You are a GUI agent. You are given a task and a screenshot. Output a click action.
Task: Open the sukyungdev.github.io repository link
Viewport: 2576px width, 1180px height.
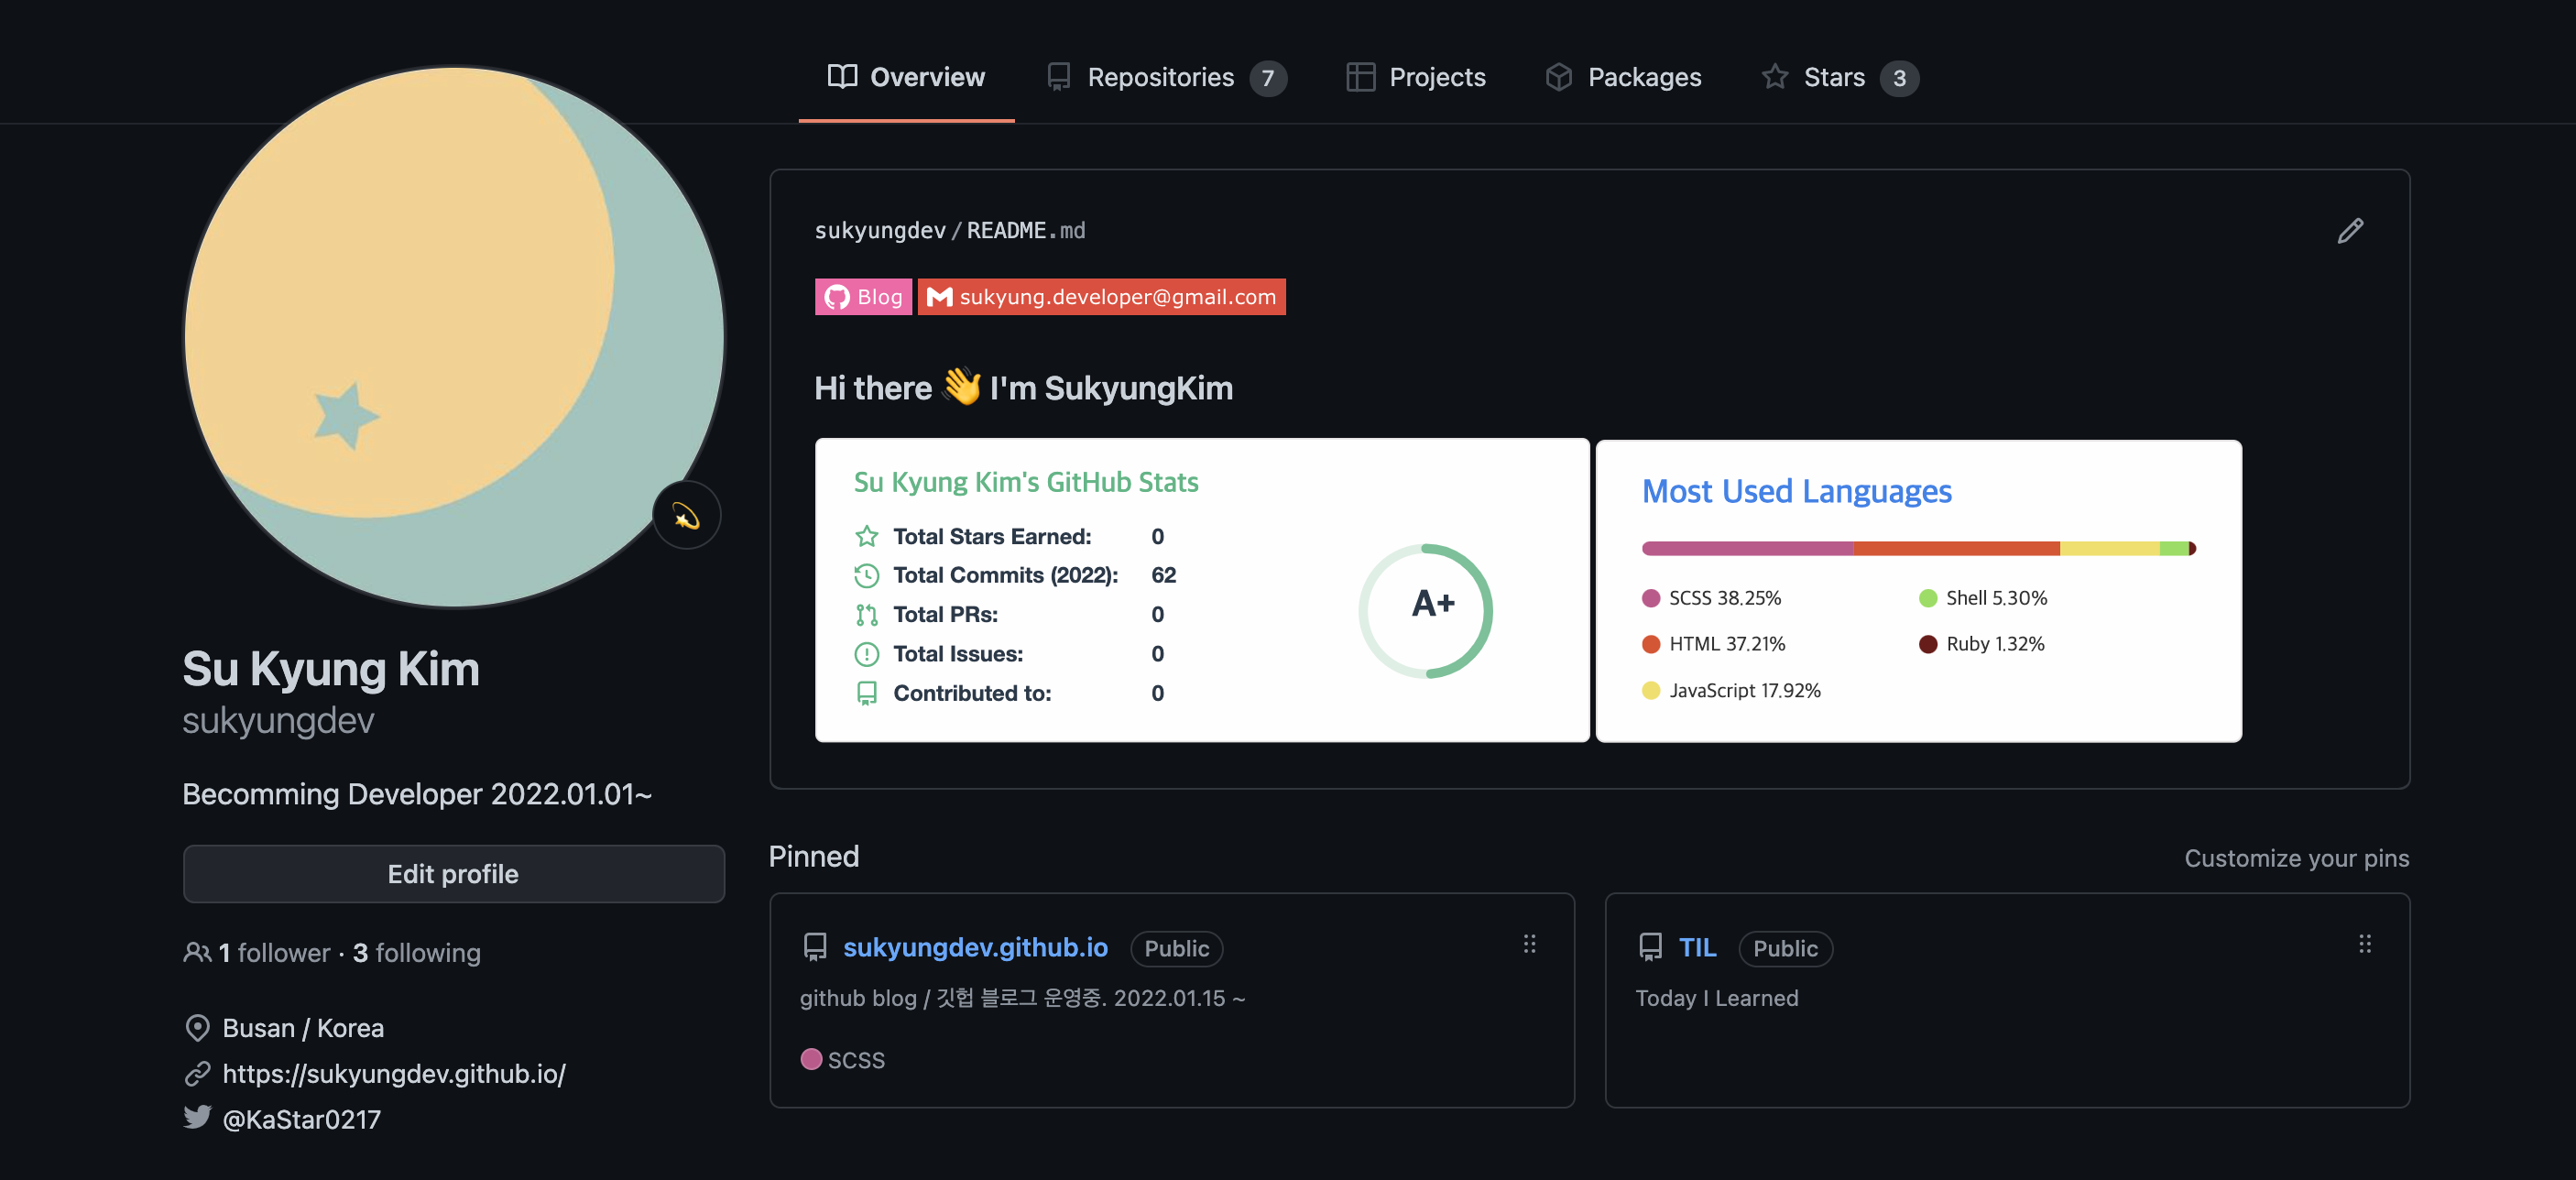click(975, 947)
